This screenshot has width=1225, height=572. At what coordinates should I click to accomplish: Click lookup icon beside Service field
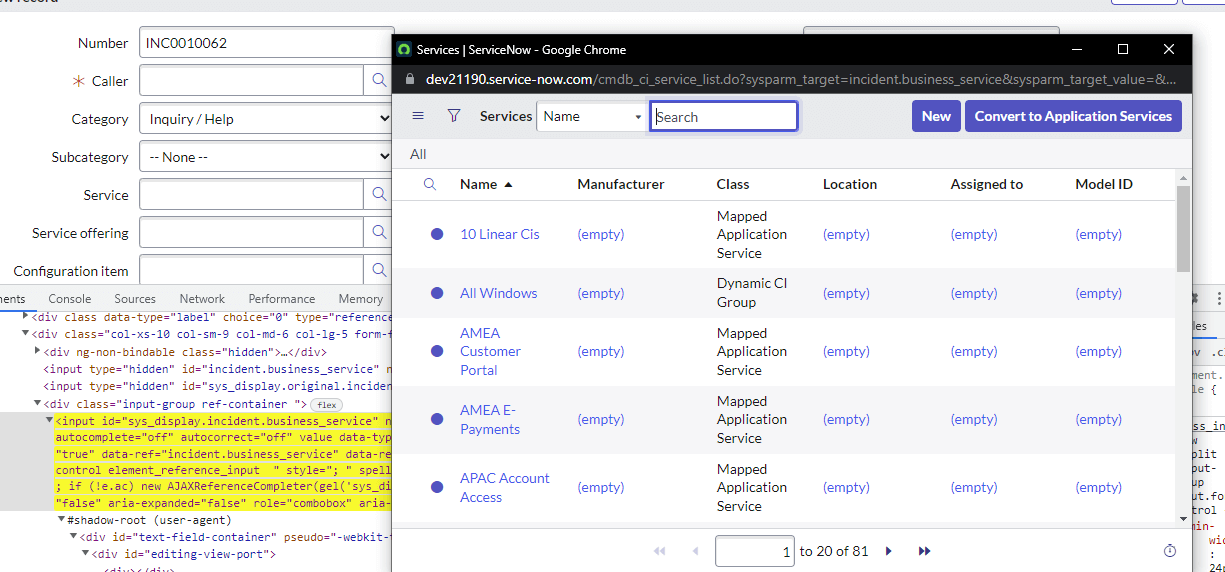click(380, 195)
